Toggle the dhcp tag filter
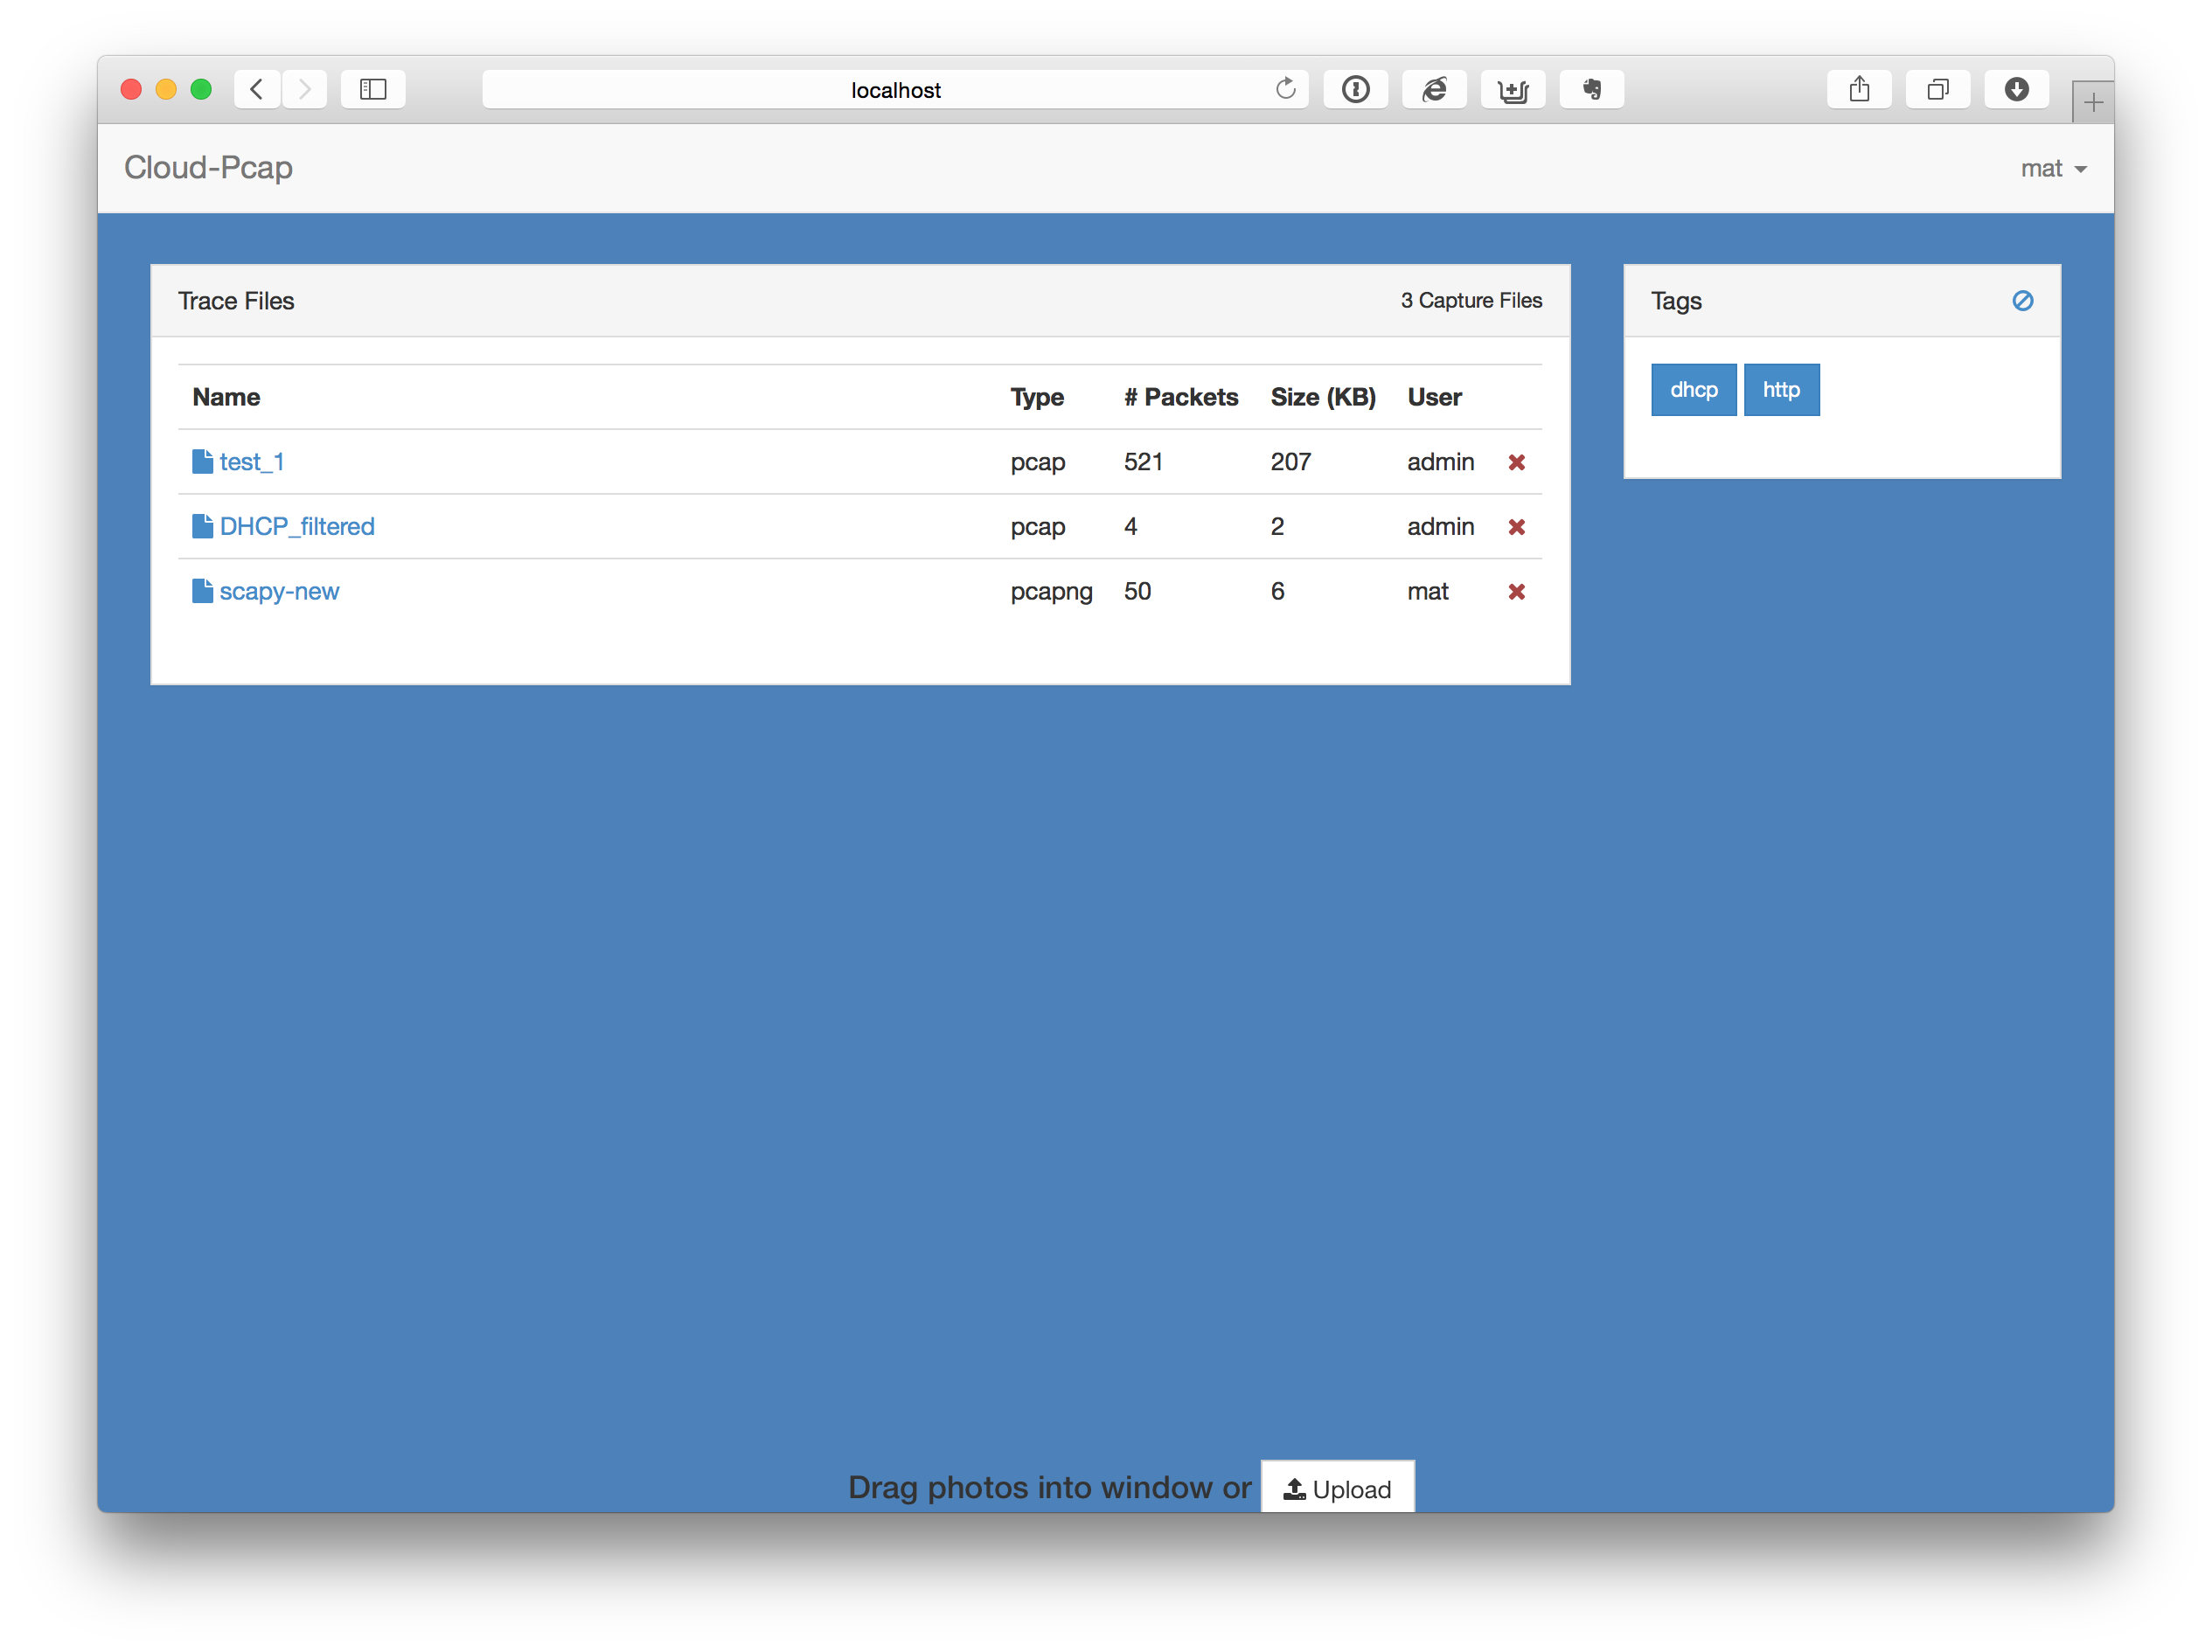This screenshot has width=2212, height=1652. point(1693,390)
